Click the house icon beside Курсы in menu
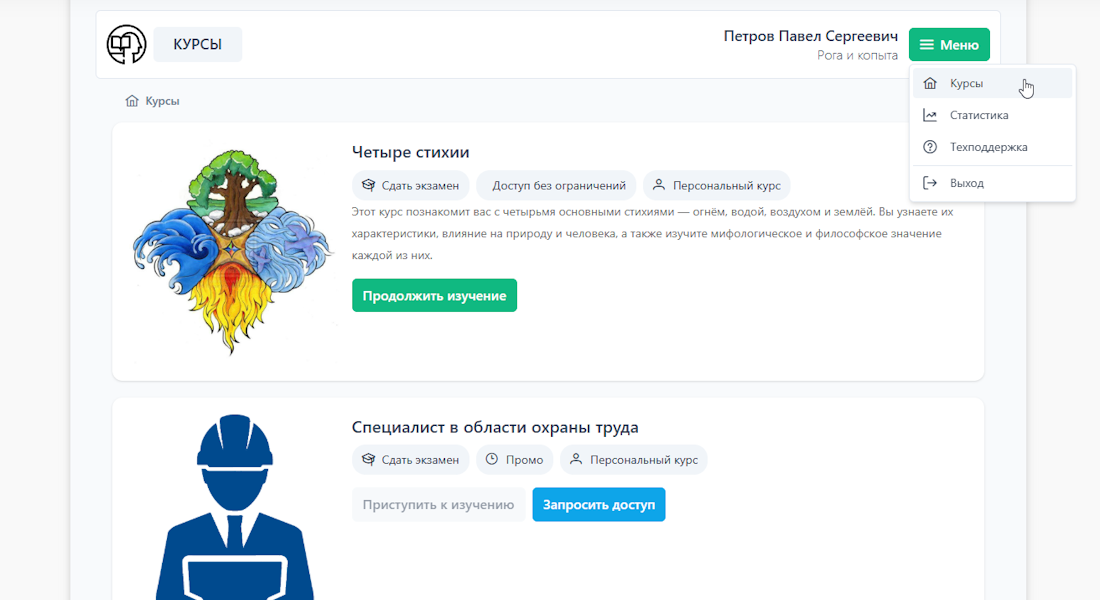The image size is (1100, 600). (x=930, y=84)
